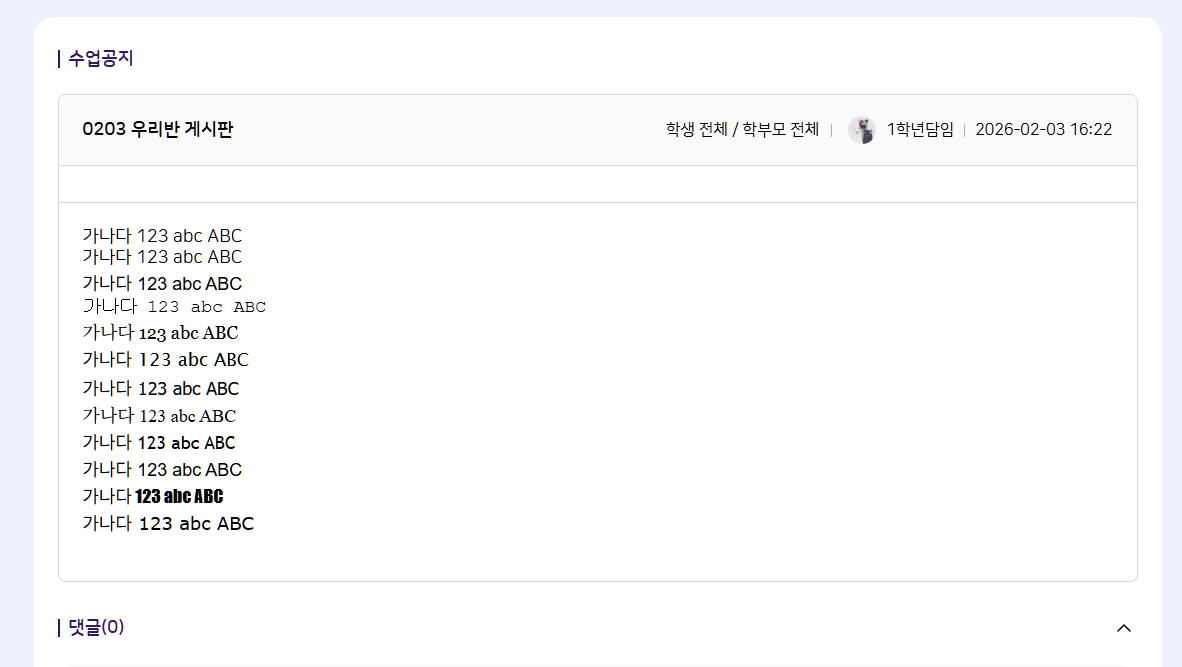
Task: Click the thin Times-style serif text line
Action: pos(159,415)
